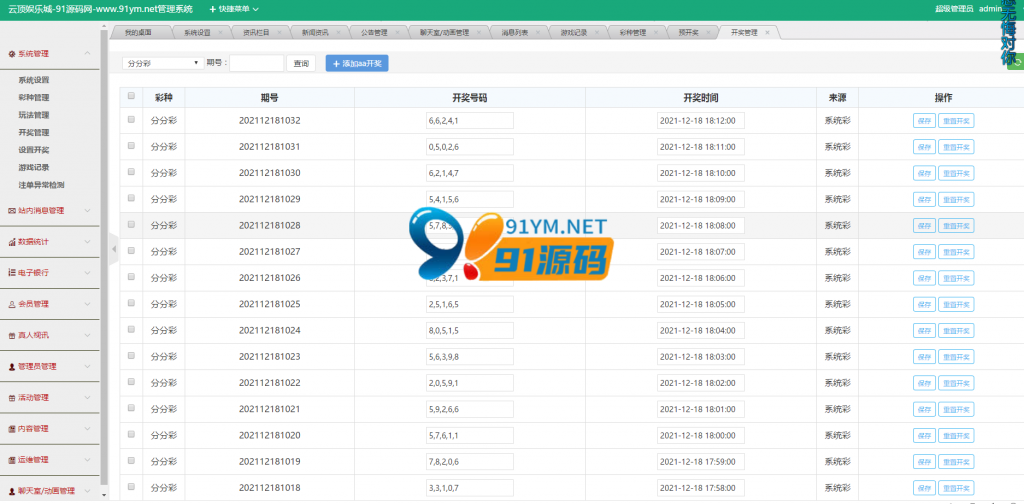The width and height of the screenshot is (1024, 504).
Task: Check the box for row 202112181022
Action: (131, 381)
